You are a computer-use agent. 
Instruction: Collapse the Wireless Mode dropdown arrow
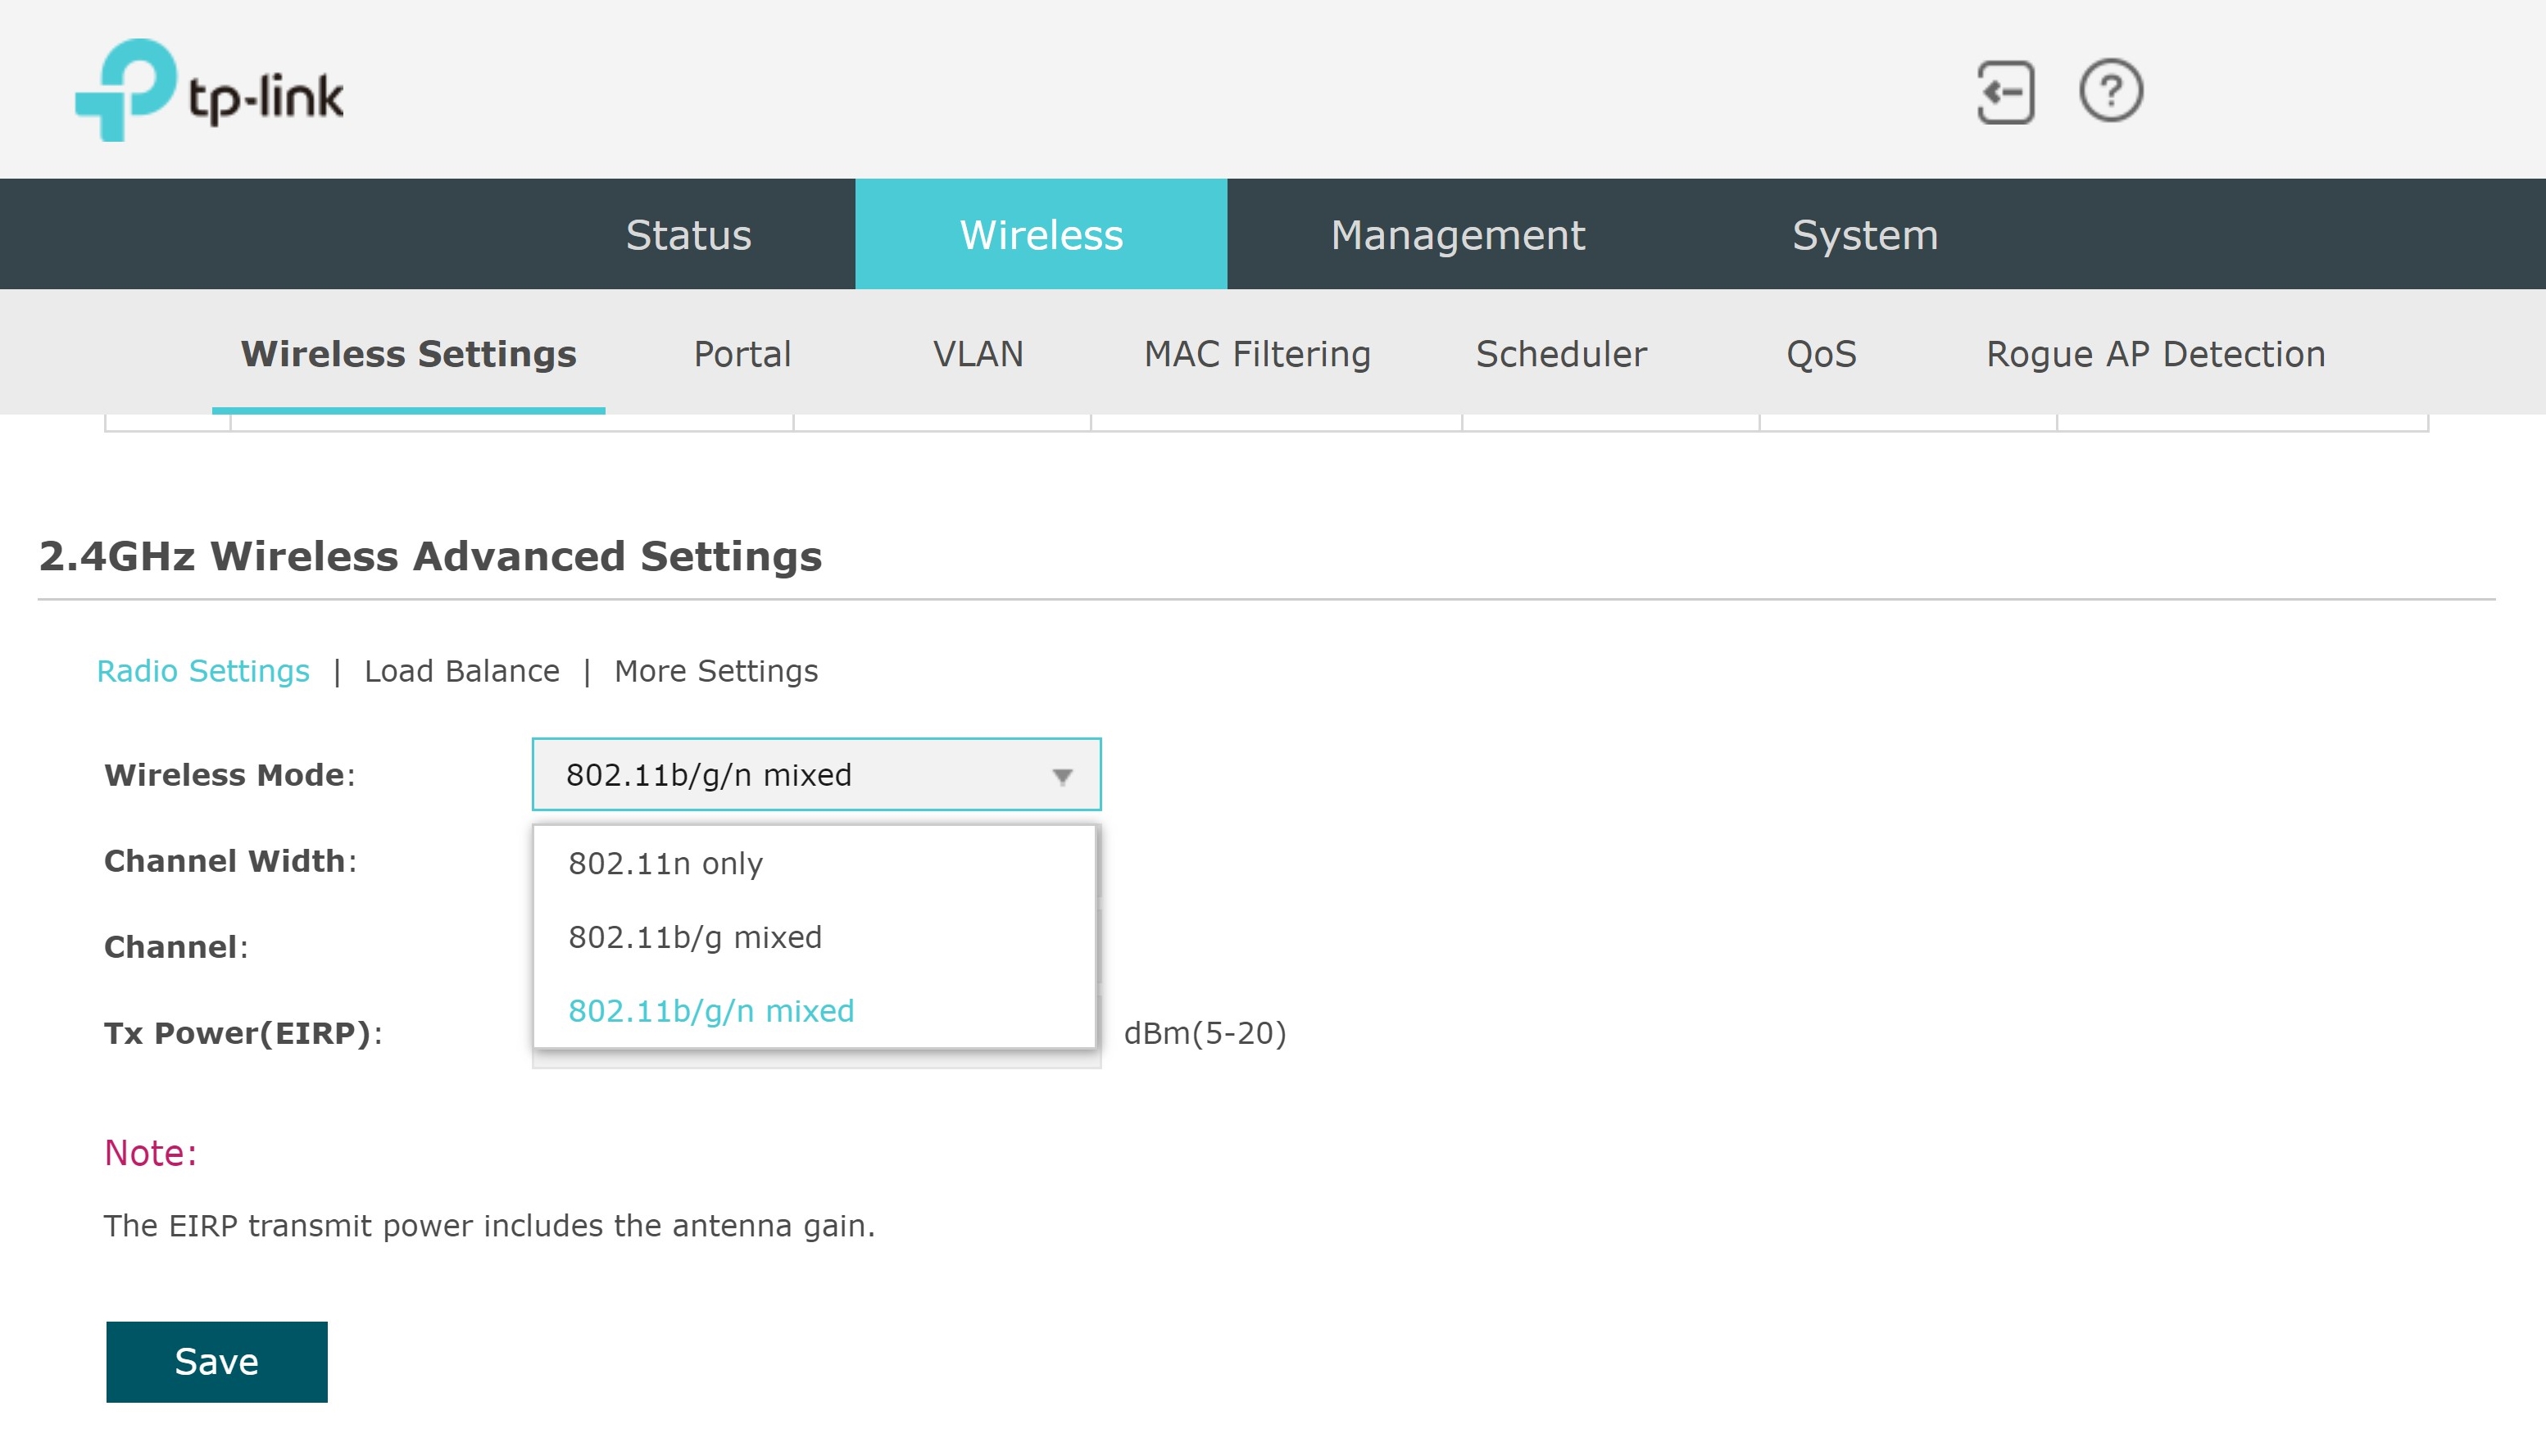pos(1062,776)
